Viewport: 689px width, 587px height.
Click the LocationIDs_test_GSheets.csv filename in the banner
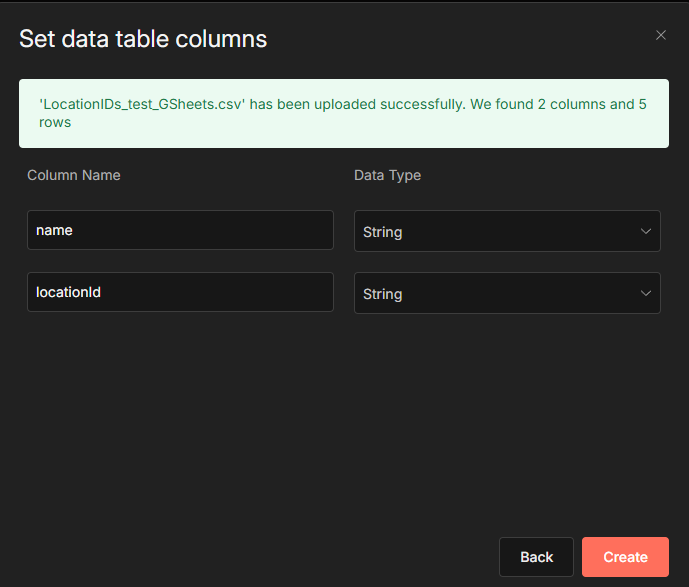click(x=140, y=104)
